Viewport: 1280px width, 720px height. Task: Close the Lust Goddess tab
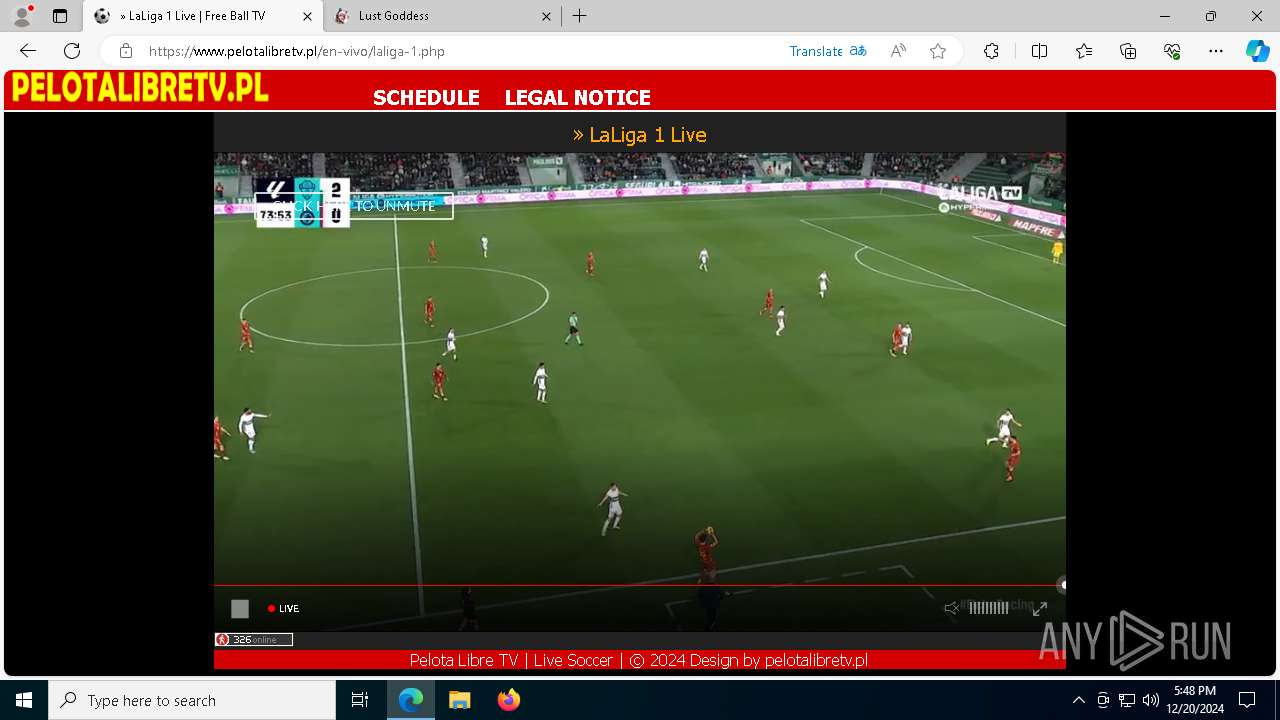pyautogui.click(x=546, y=16)
